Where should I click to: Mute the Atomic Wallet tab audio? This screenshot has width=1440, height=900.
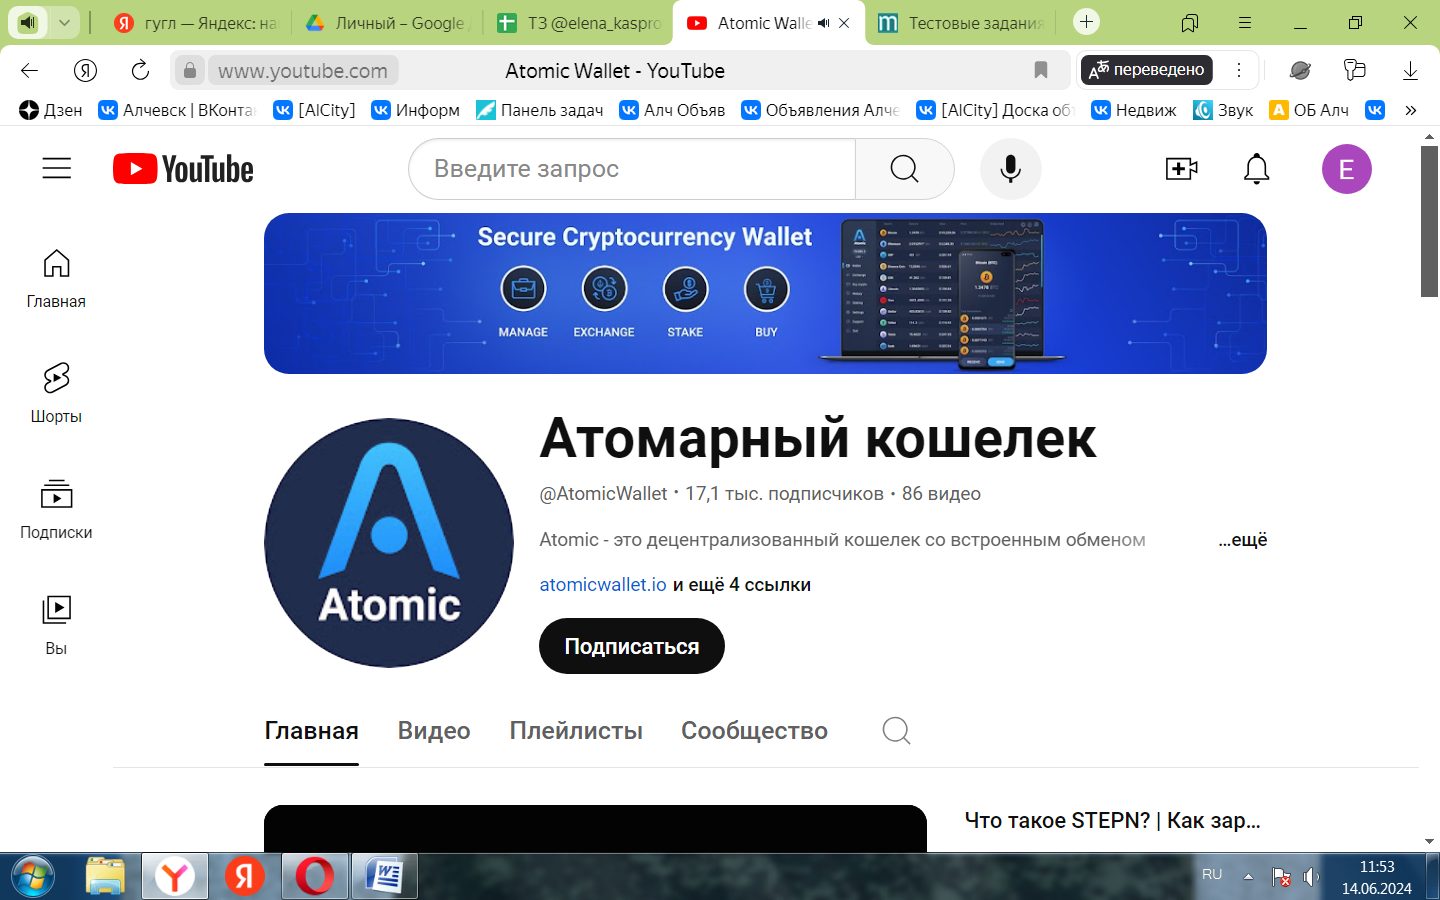823,23
